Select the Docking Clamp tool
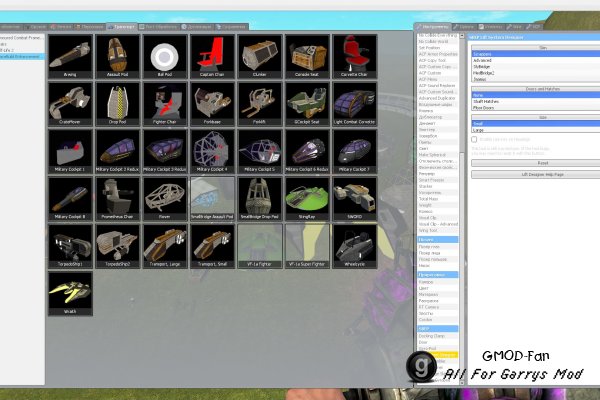This screenshot has height=400, width=600. click(x=438, y=336)
